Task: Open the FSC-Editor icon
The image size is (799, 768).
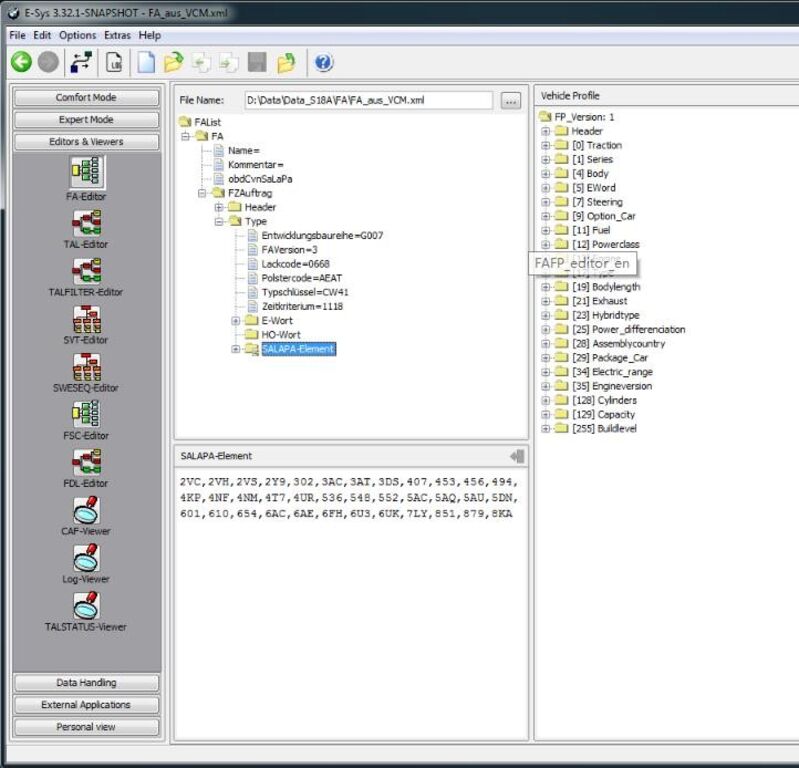Action: (87, 414)
